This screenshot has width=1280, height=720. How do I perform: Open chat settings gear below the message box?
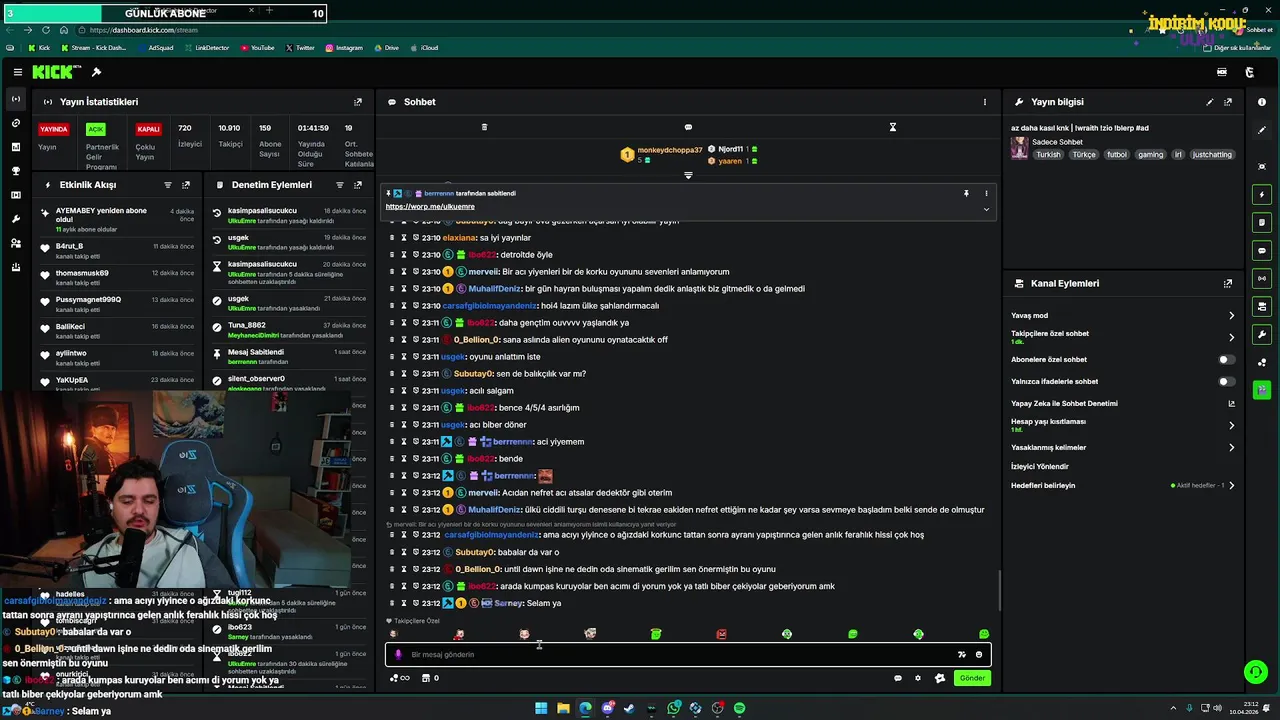click(918, 678)
